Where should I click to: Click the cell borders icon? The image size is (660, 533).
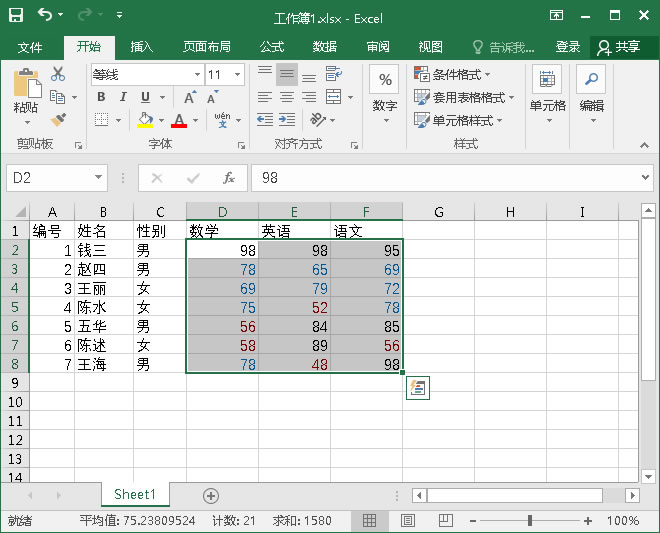101,120
